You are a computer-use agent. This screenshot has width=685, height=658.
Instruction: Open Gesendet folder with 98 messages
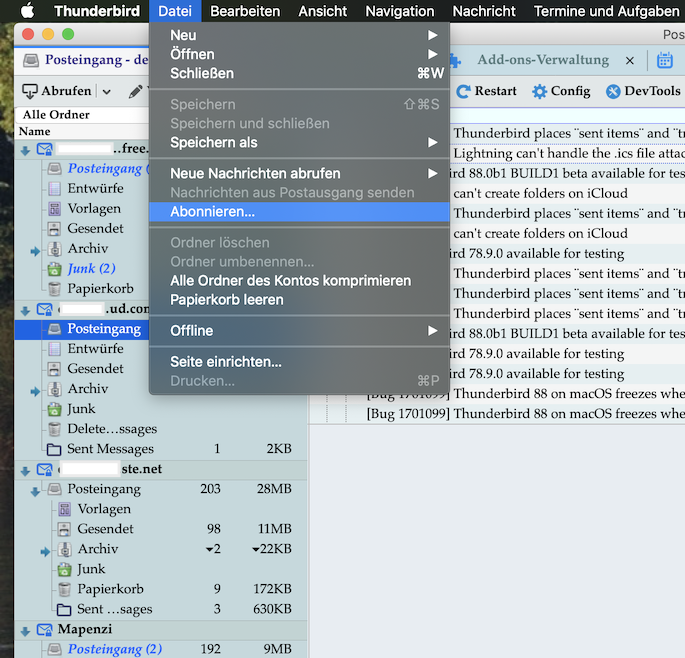pyautogui.click(x=105, y=529)
